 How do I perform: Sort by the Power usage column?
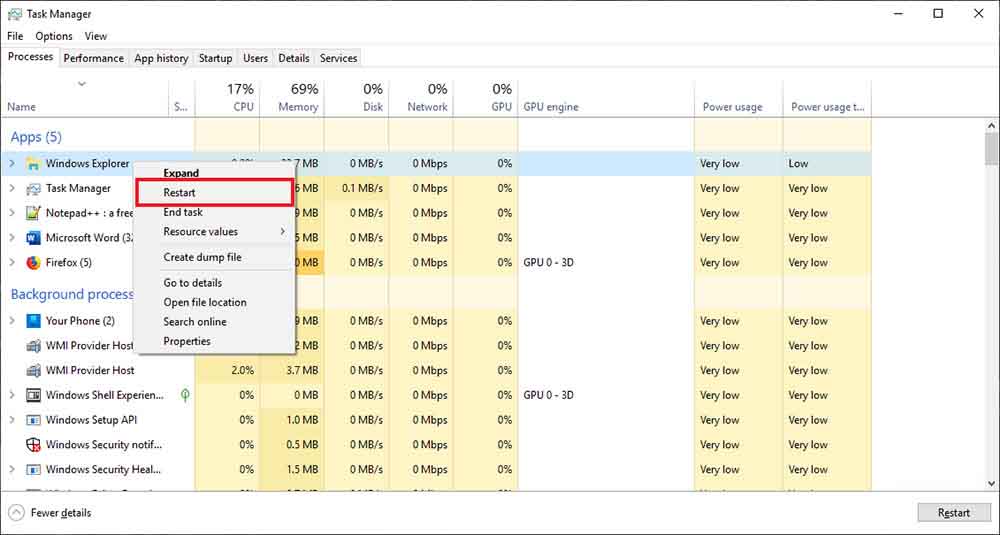pos(739,98)
